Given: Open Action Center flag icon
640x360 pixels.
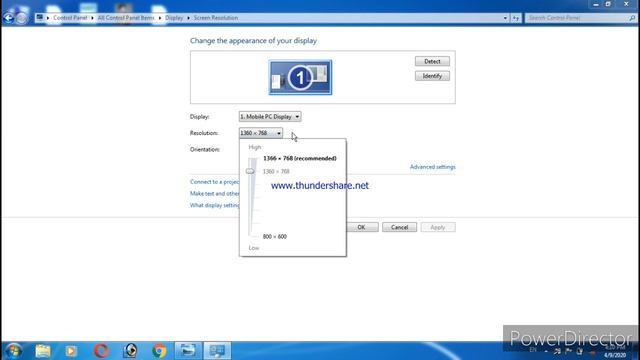Looking at the screenshot, I should pyautogui.click(x=568, y=351).
